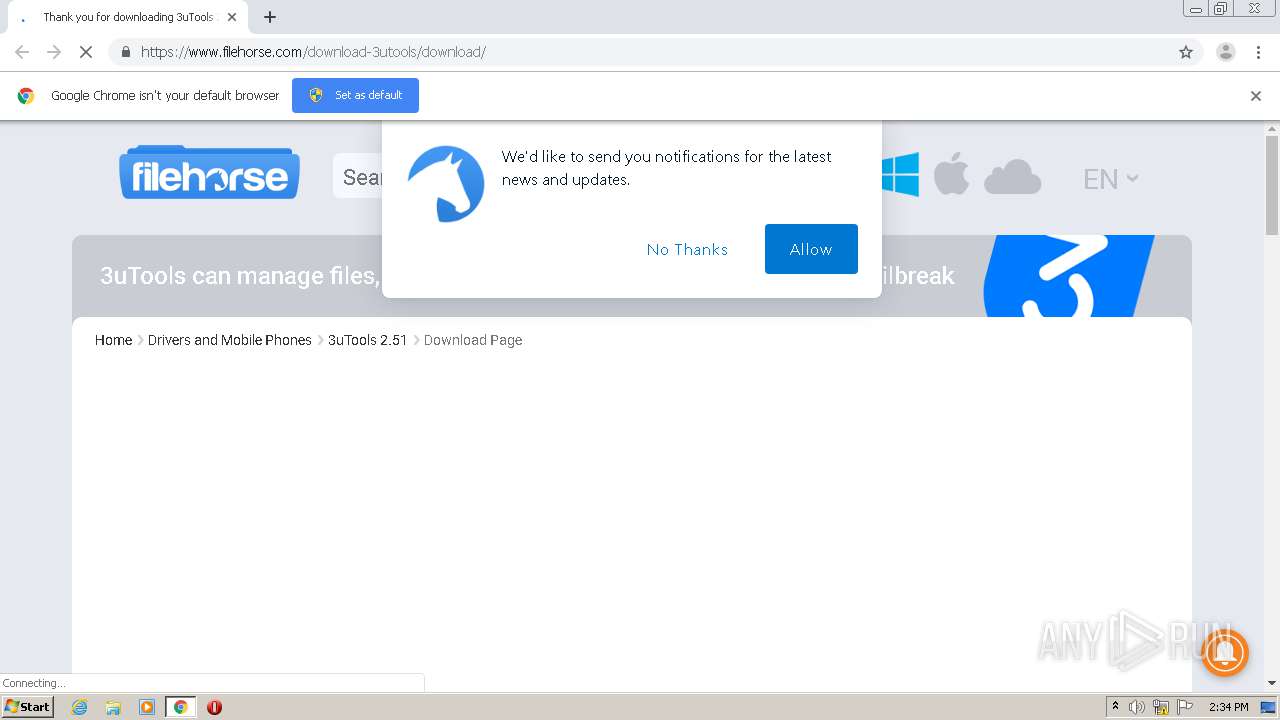Viewport: 1280px width, 720px height.
Task: Close the 3uTools download tab
Action: (232, 17)
